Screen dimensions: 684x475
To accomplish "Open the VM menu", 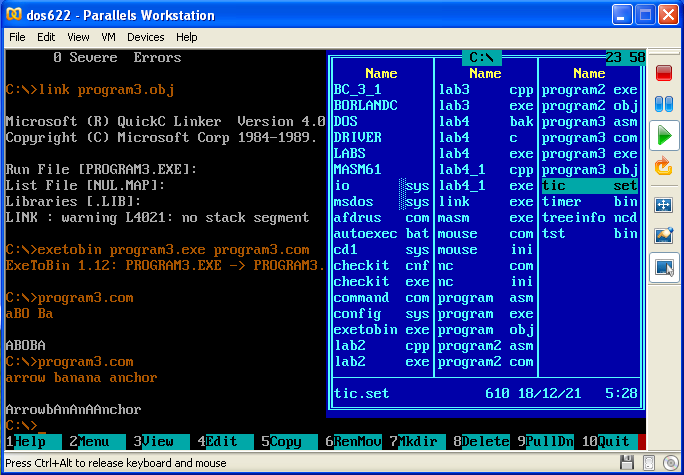I will pos(108,38).
